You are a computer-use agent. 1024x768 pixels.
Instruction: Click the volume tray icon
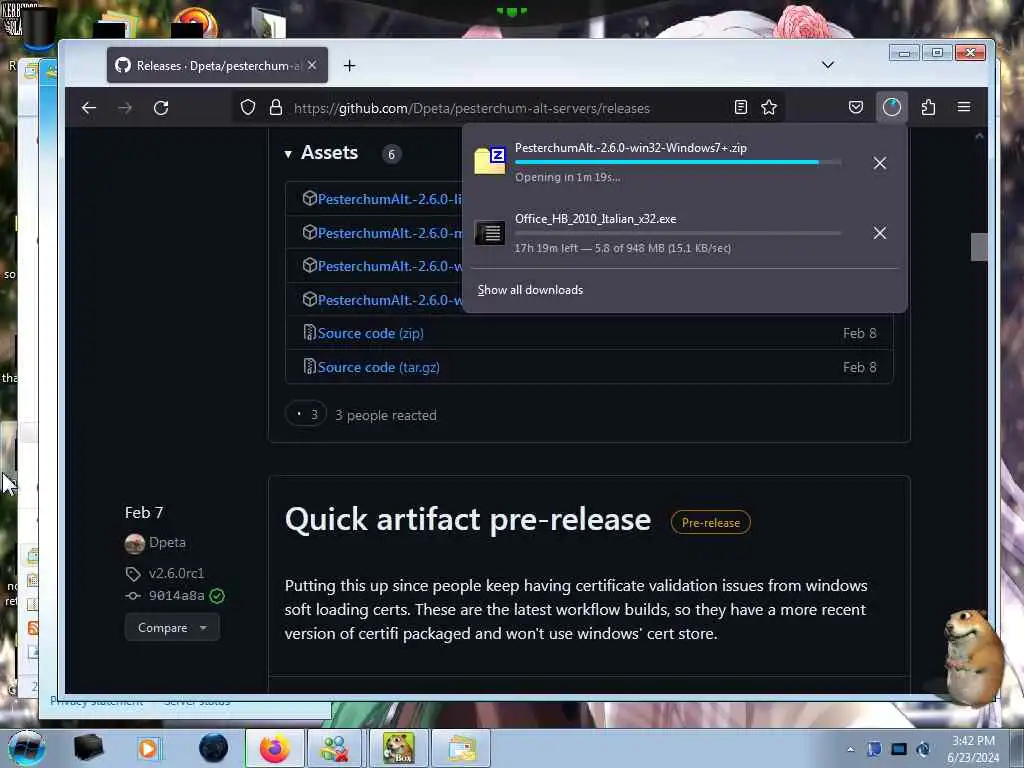click(923, 749)
